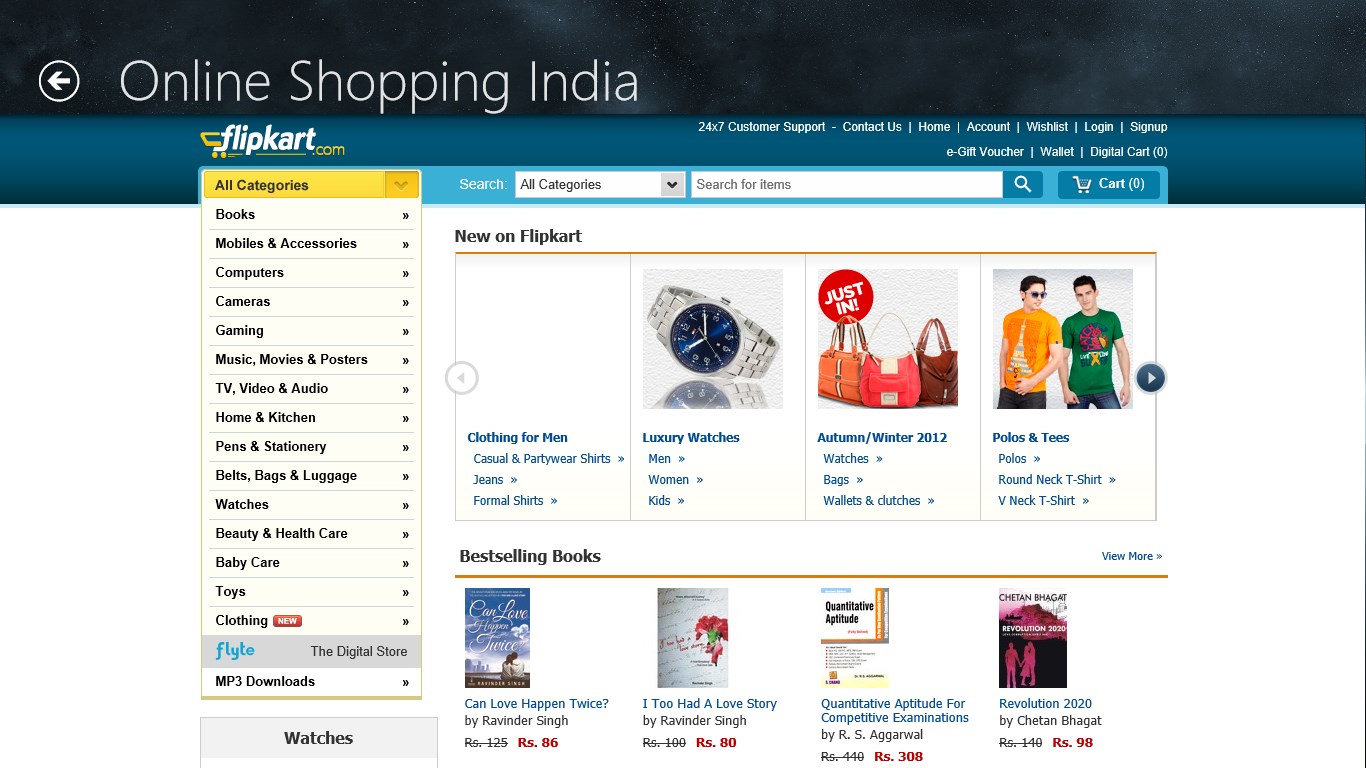Screen dimensions: 1366x768
Task: Go back with the circular arrow button
Action: 59,81
